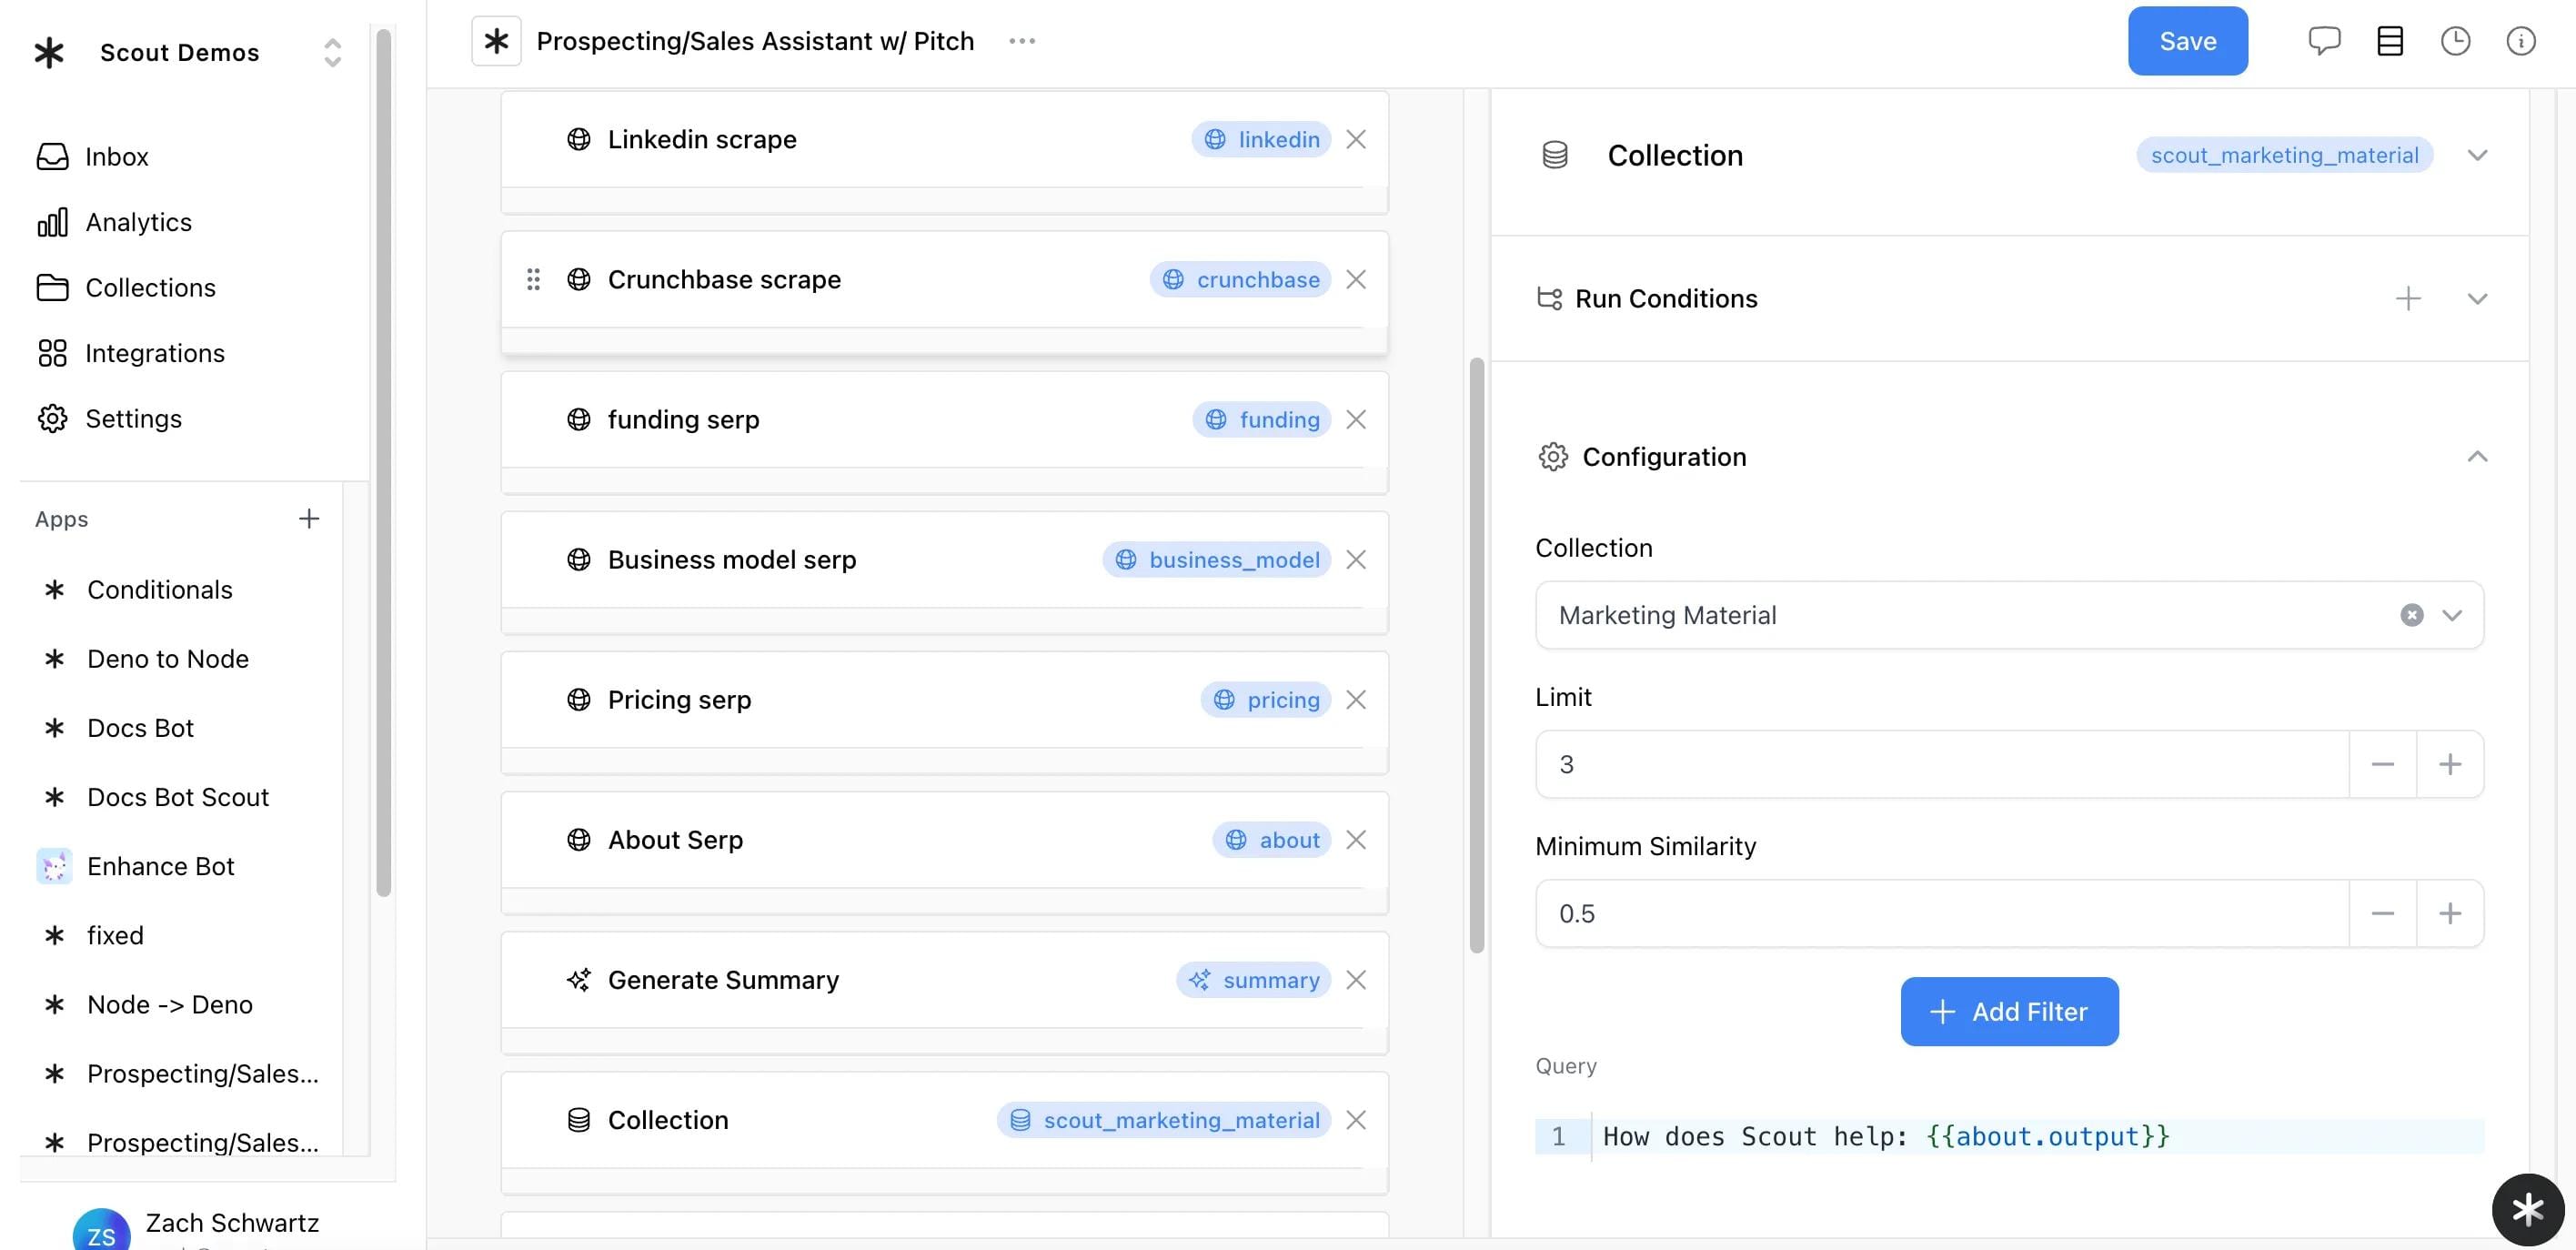2576x1250 pixels.
Task: Open the Conditionals app
Action: pyautogui.click(x=159, y=589)
